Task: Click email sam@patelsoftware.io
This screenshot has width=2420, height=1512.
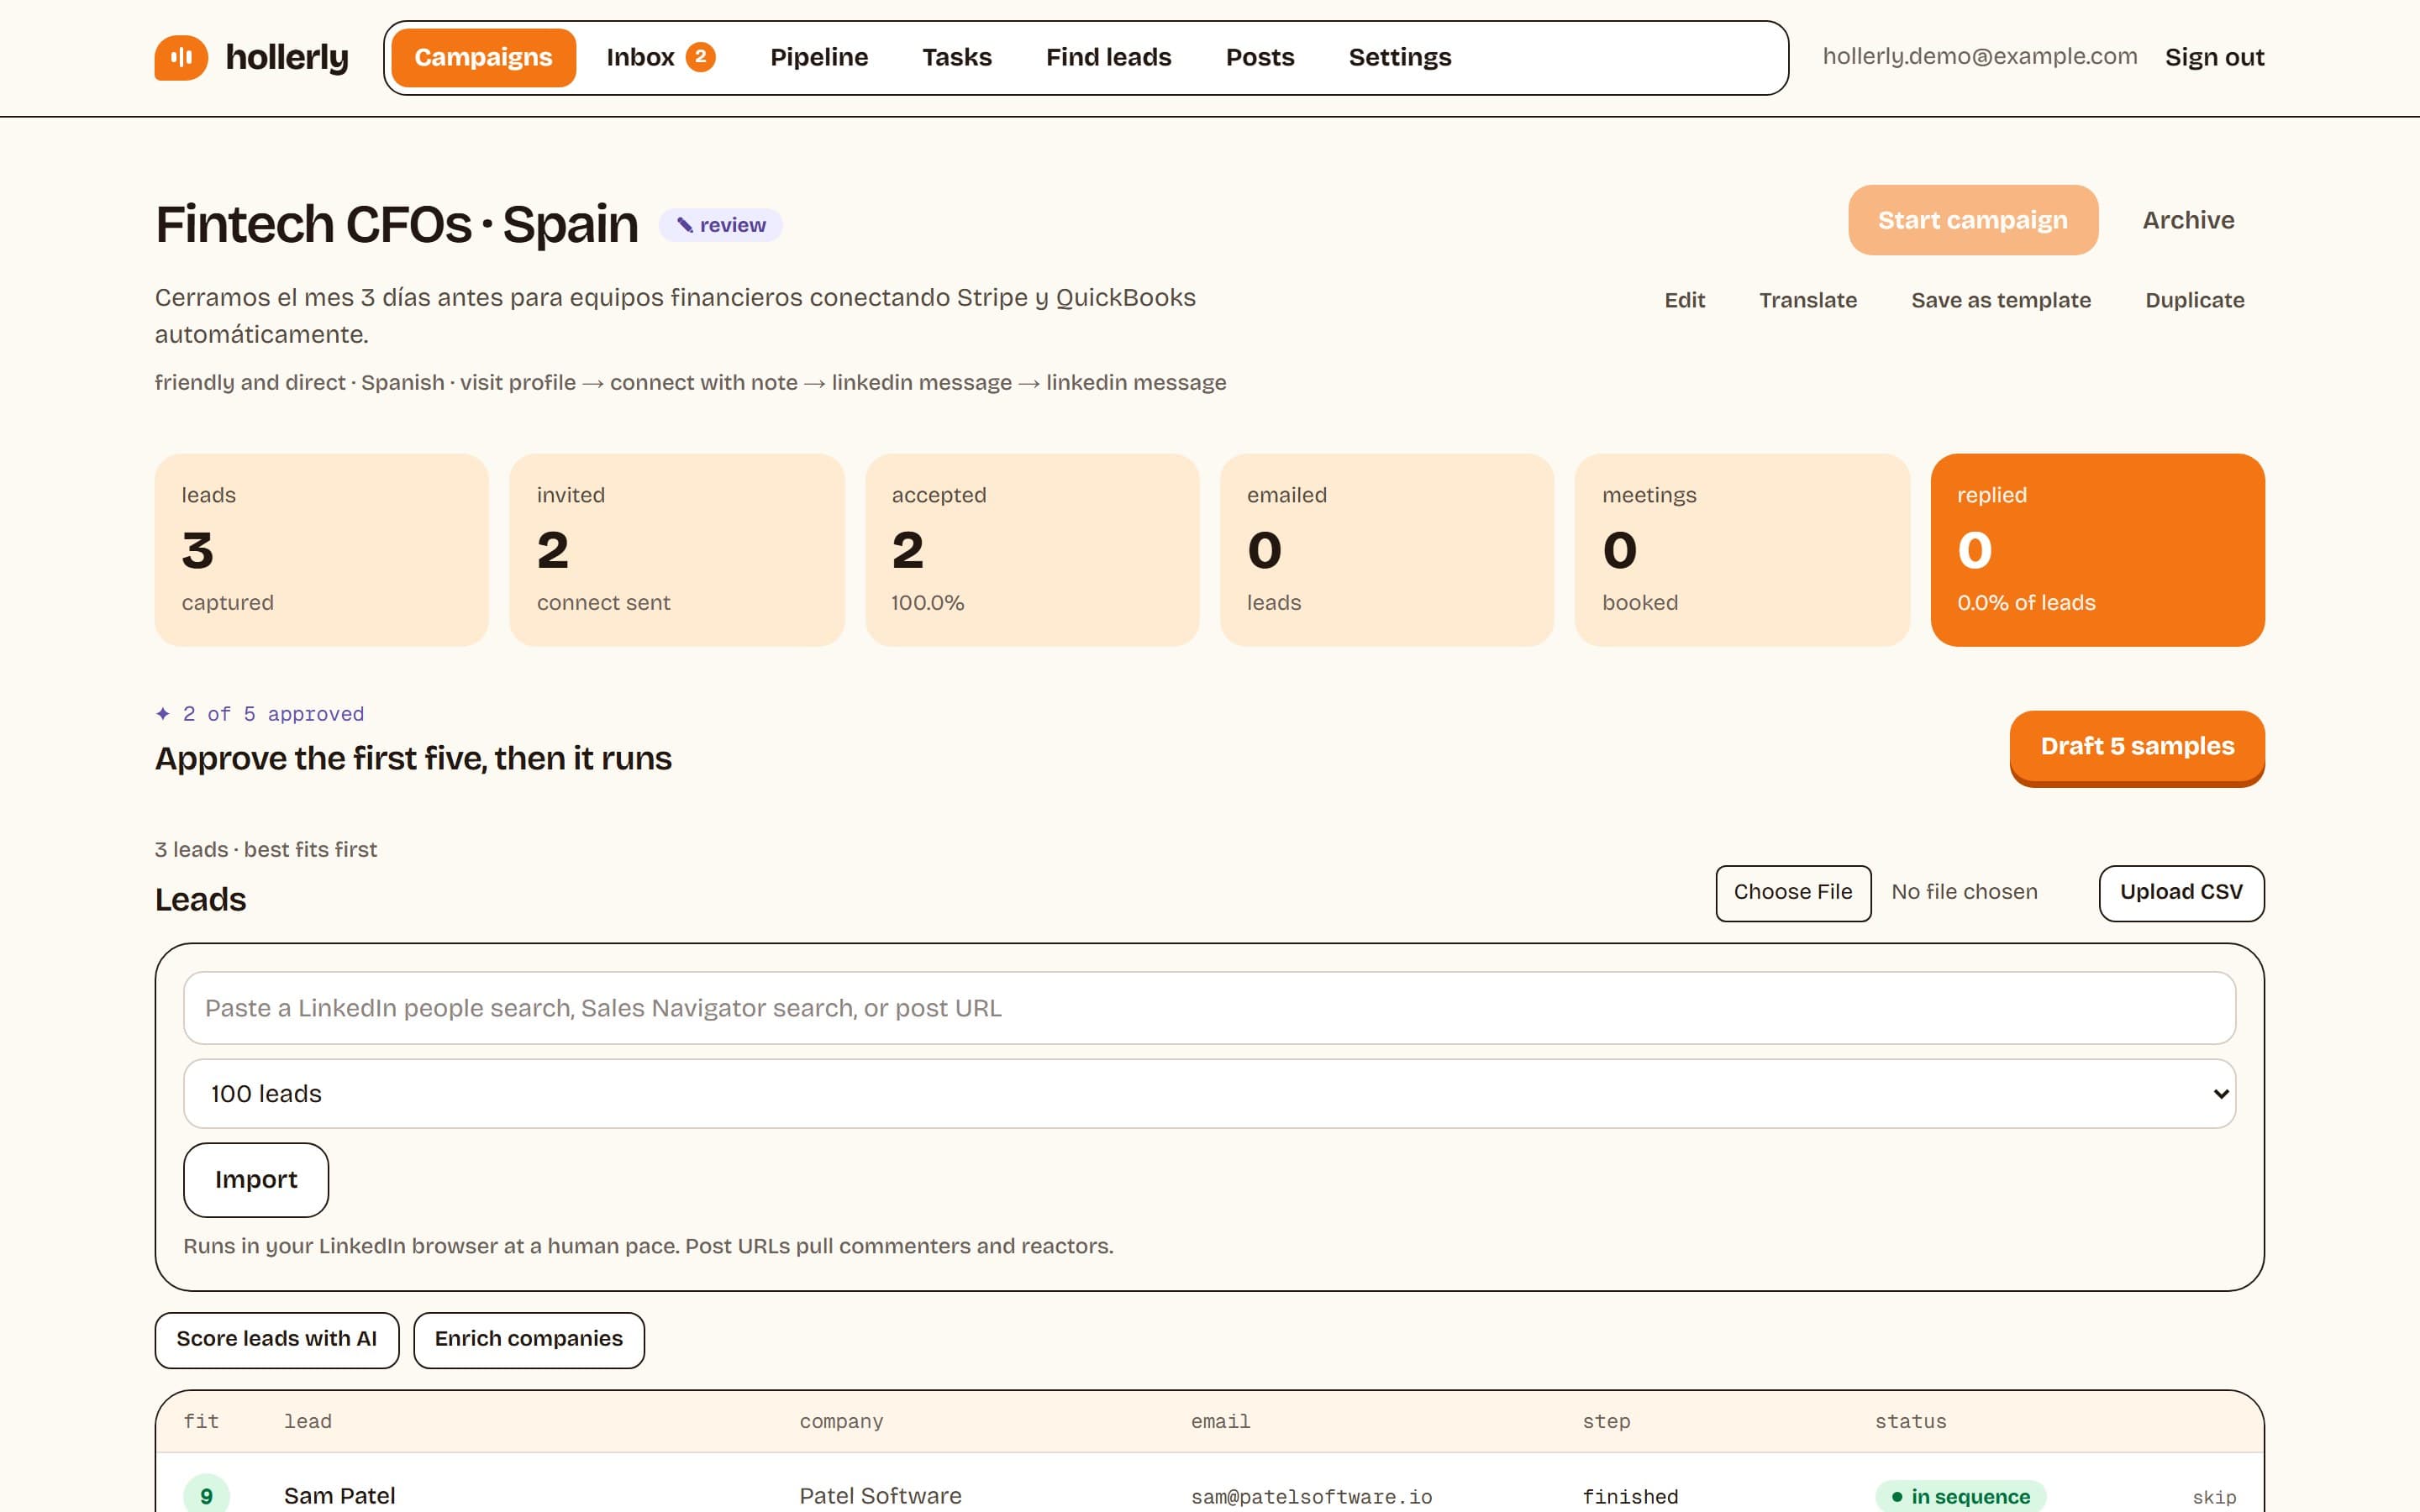Action: pos(1311,1496)
